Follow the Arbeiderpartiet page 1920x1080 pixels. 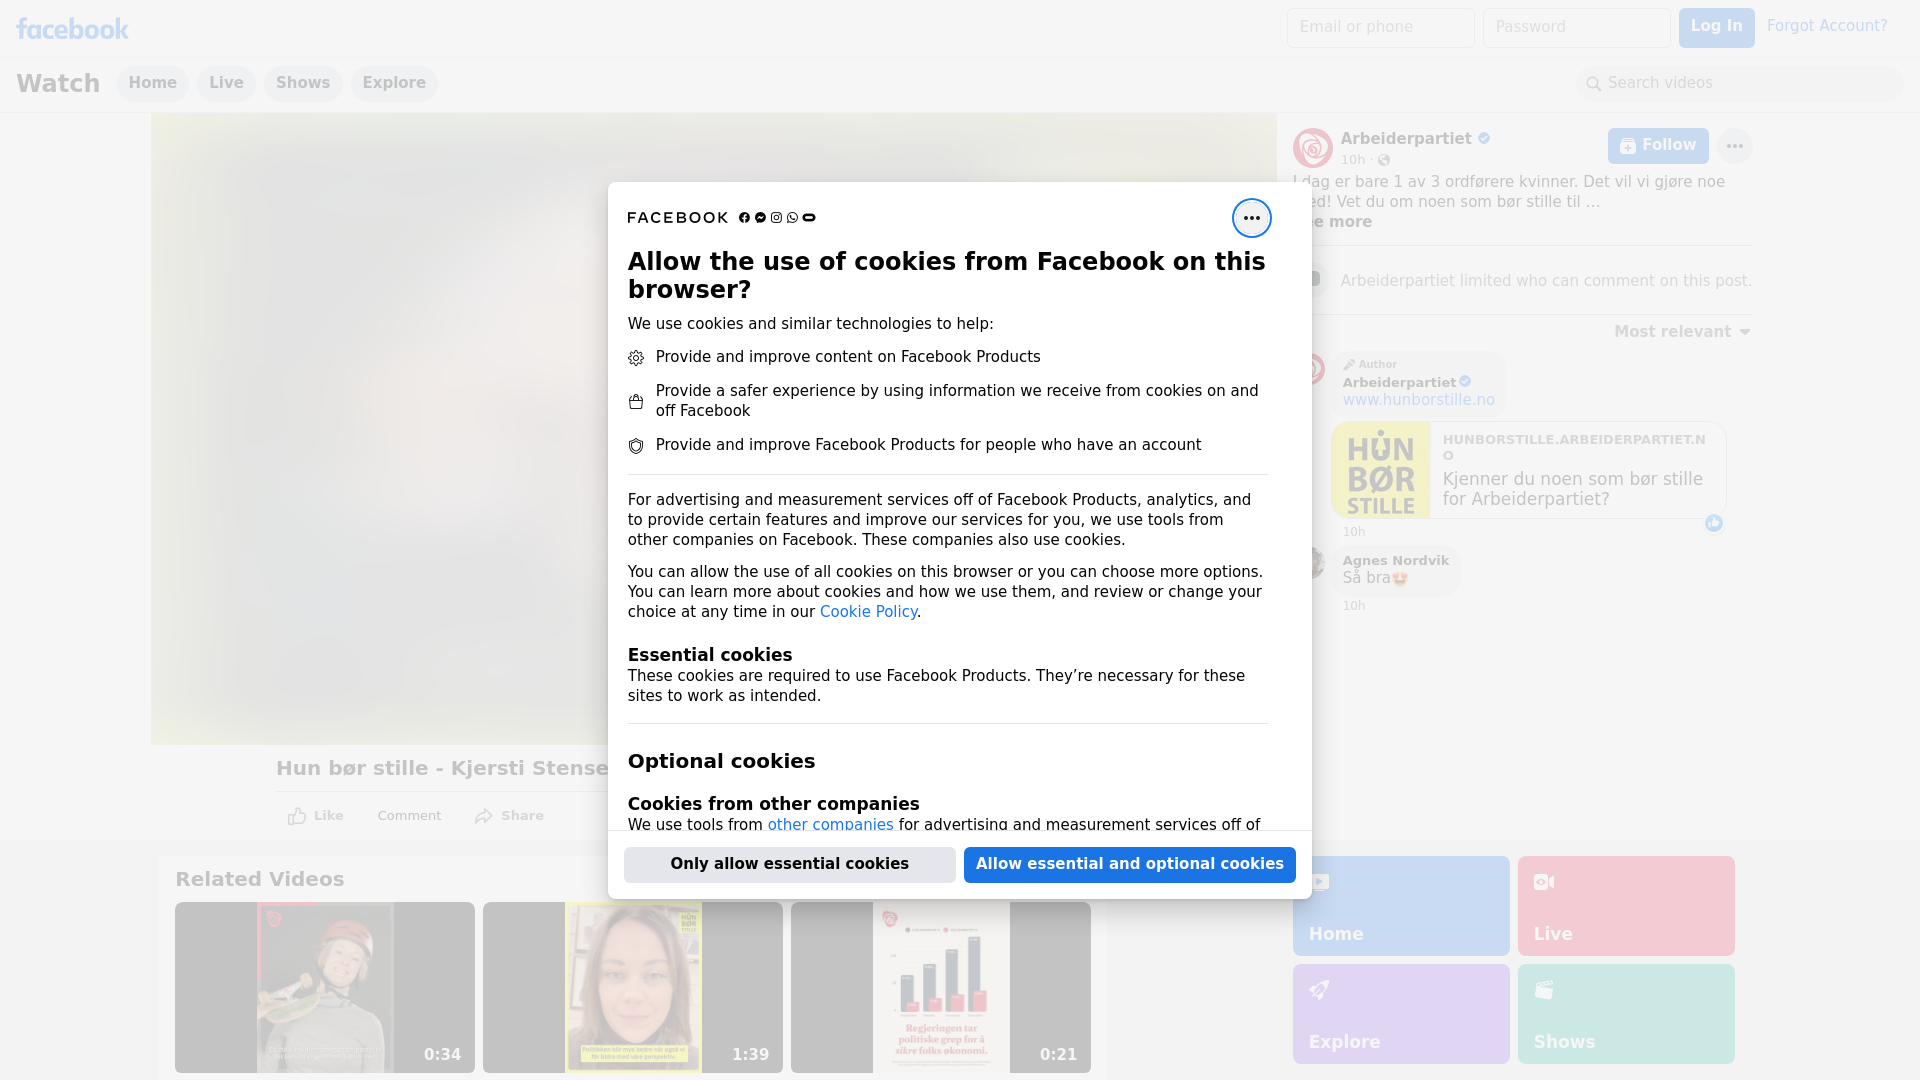coord(1657,146)
